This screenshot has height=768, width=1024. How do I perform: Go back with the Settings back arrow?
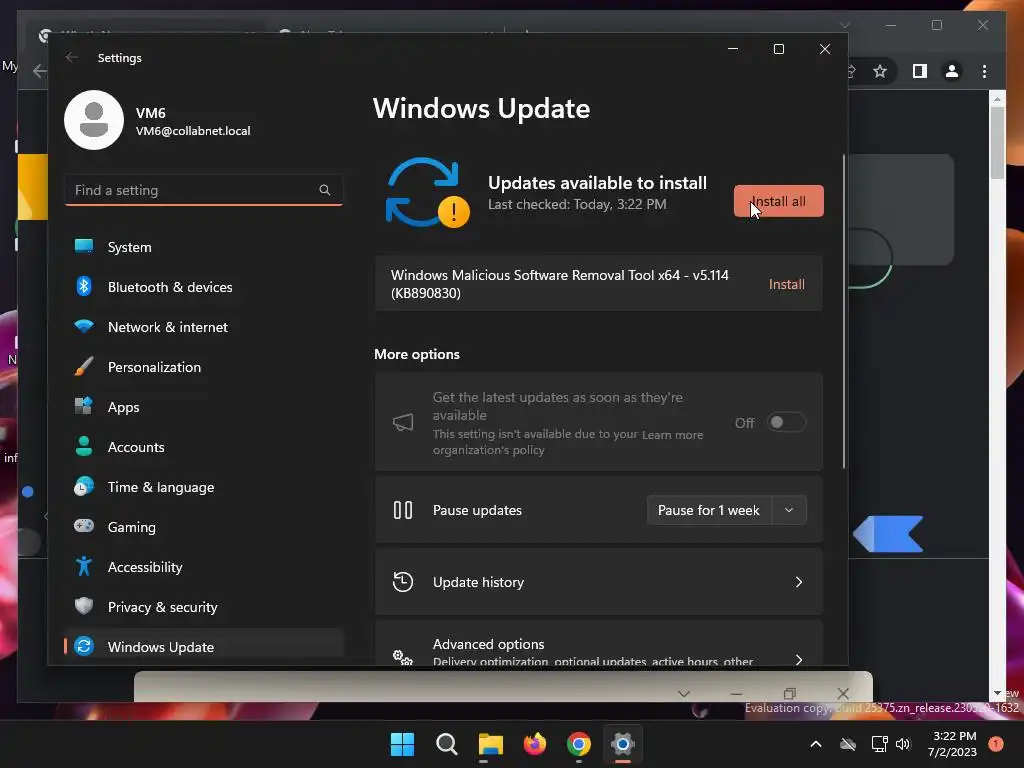(x=72, y=57)
